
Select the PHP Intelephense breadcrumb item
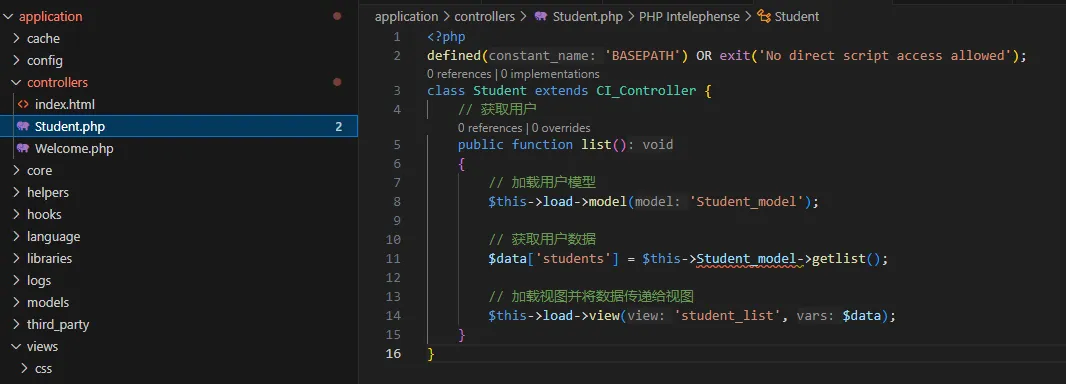(x=689, y=16)
